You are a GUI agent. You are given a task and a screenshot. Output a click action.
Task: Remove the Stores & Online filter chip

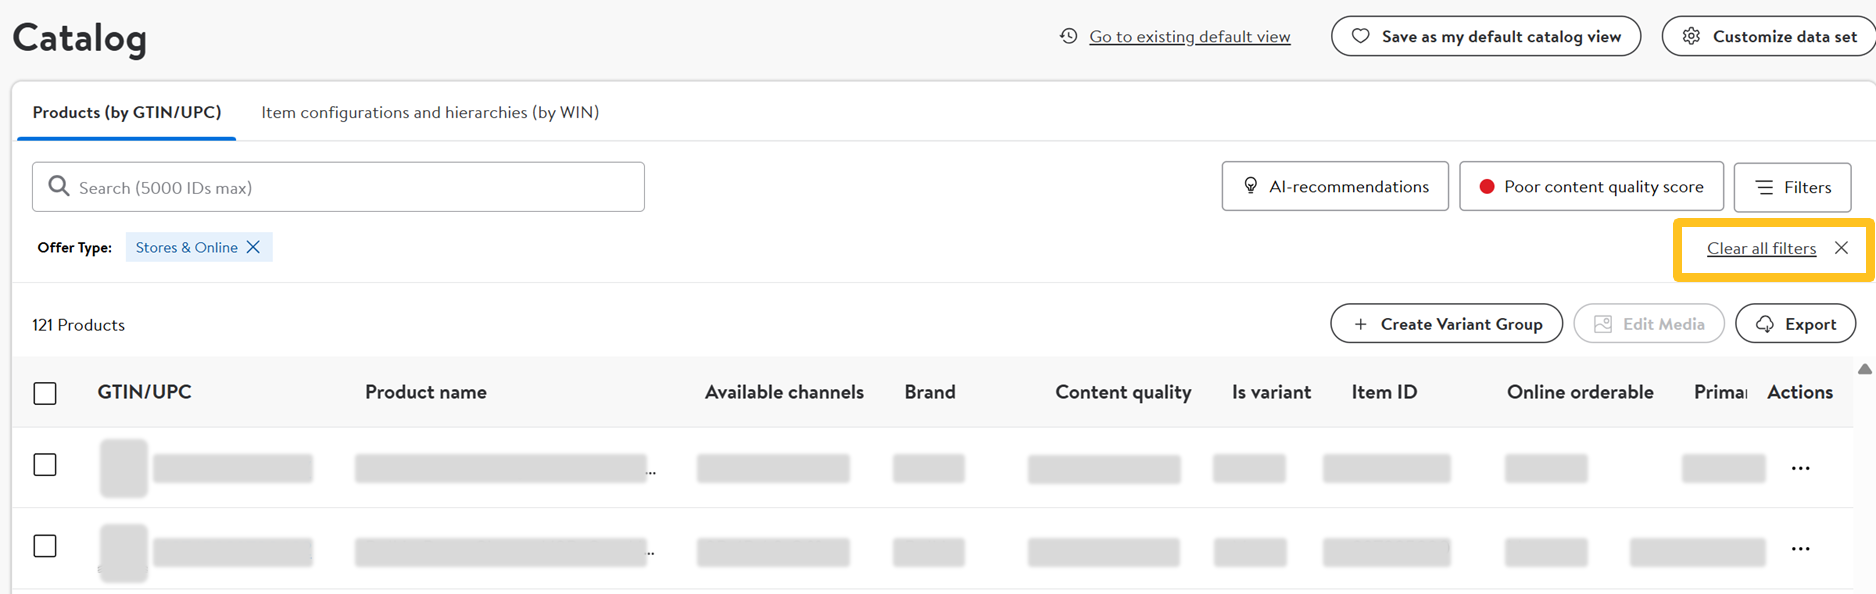(x=254, y=247)
